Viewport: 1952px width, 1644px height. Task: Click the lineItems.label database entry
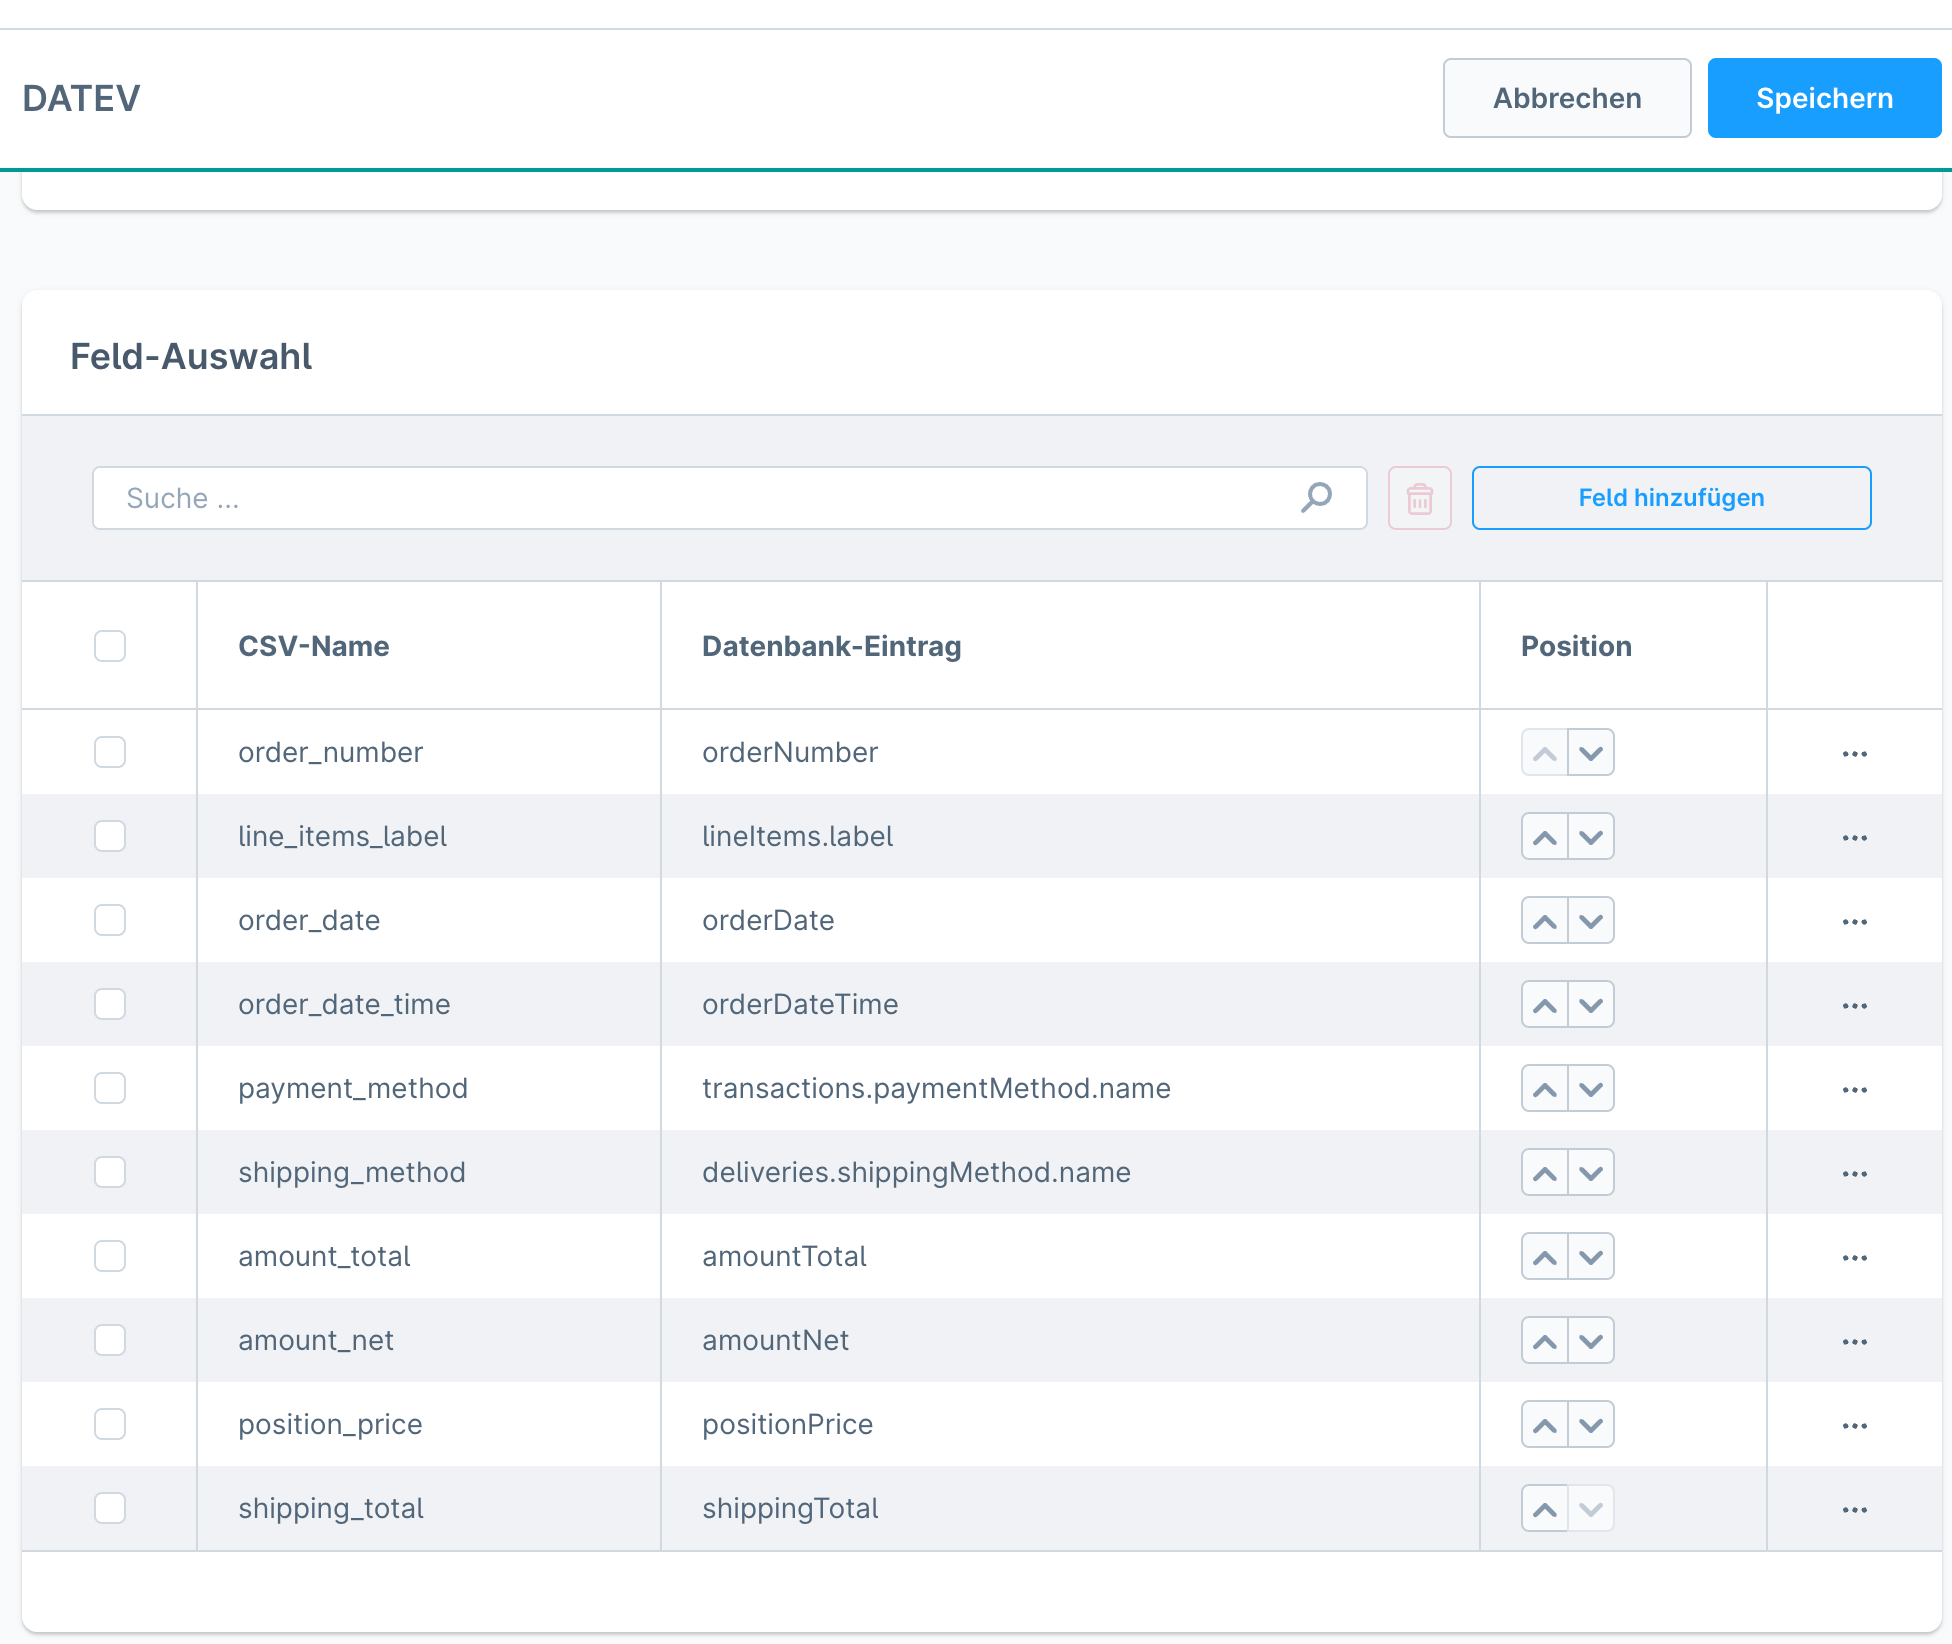797,836
